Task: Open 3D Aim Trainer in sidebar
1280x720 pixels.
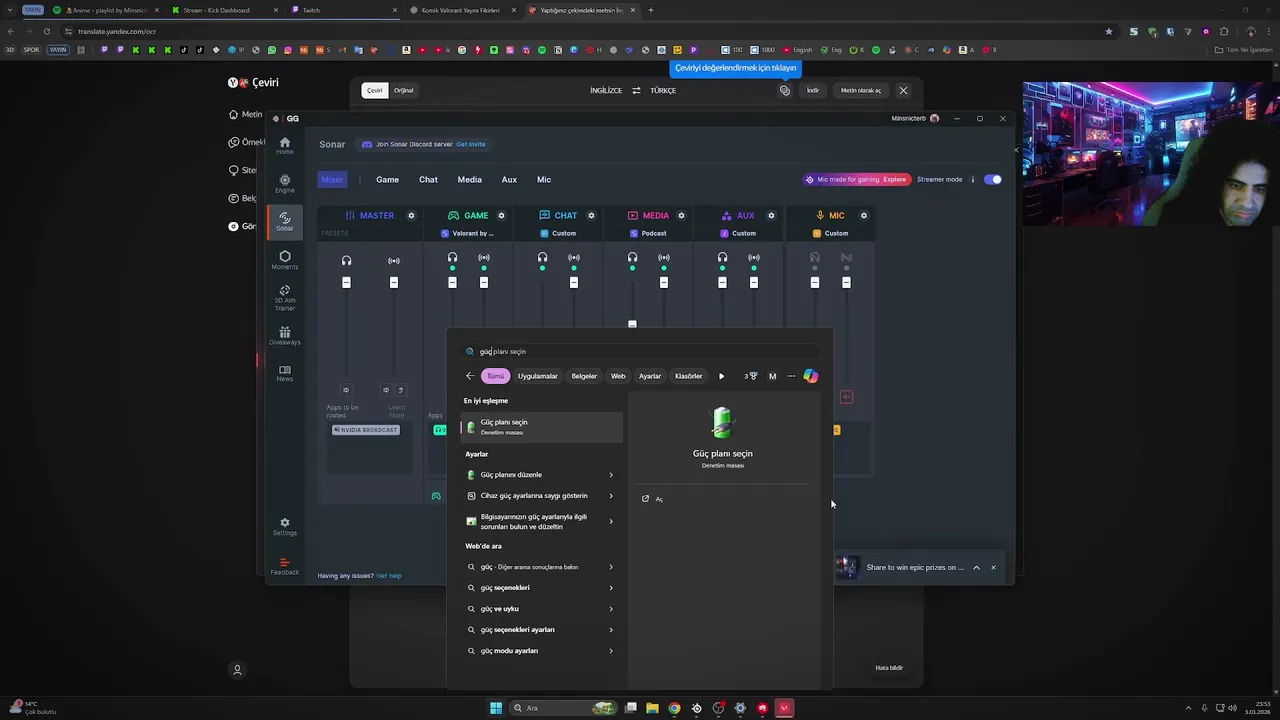Action: pos(285,298)
